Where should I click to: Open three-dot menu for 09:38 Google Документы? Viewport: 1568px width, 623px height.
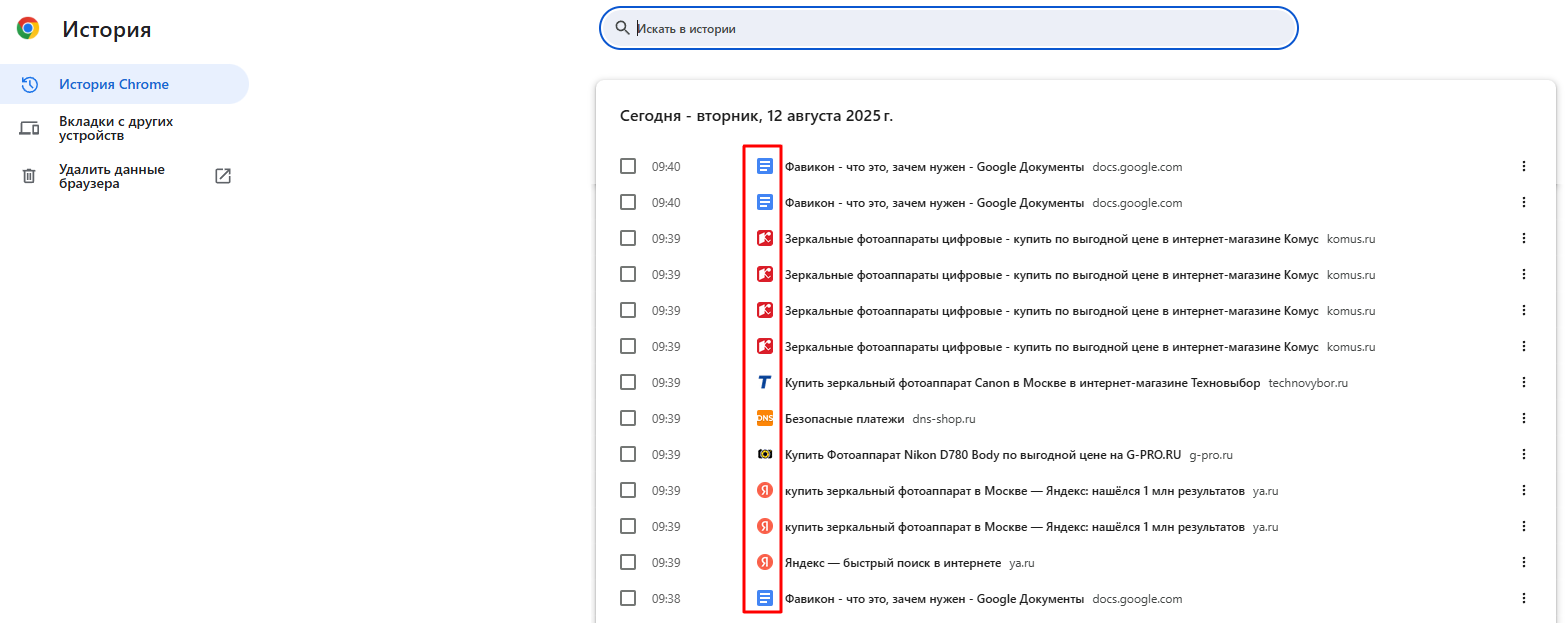pos(1524,598)
